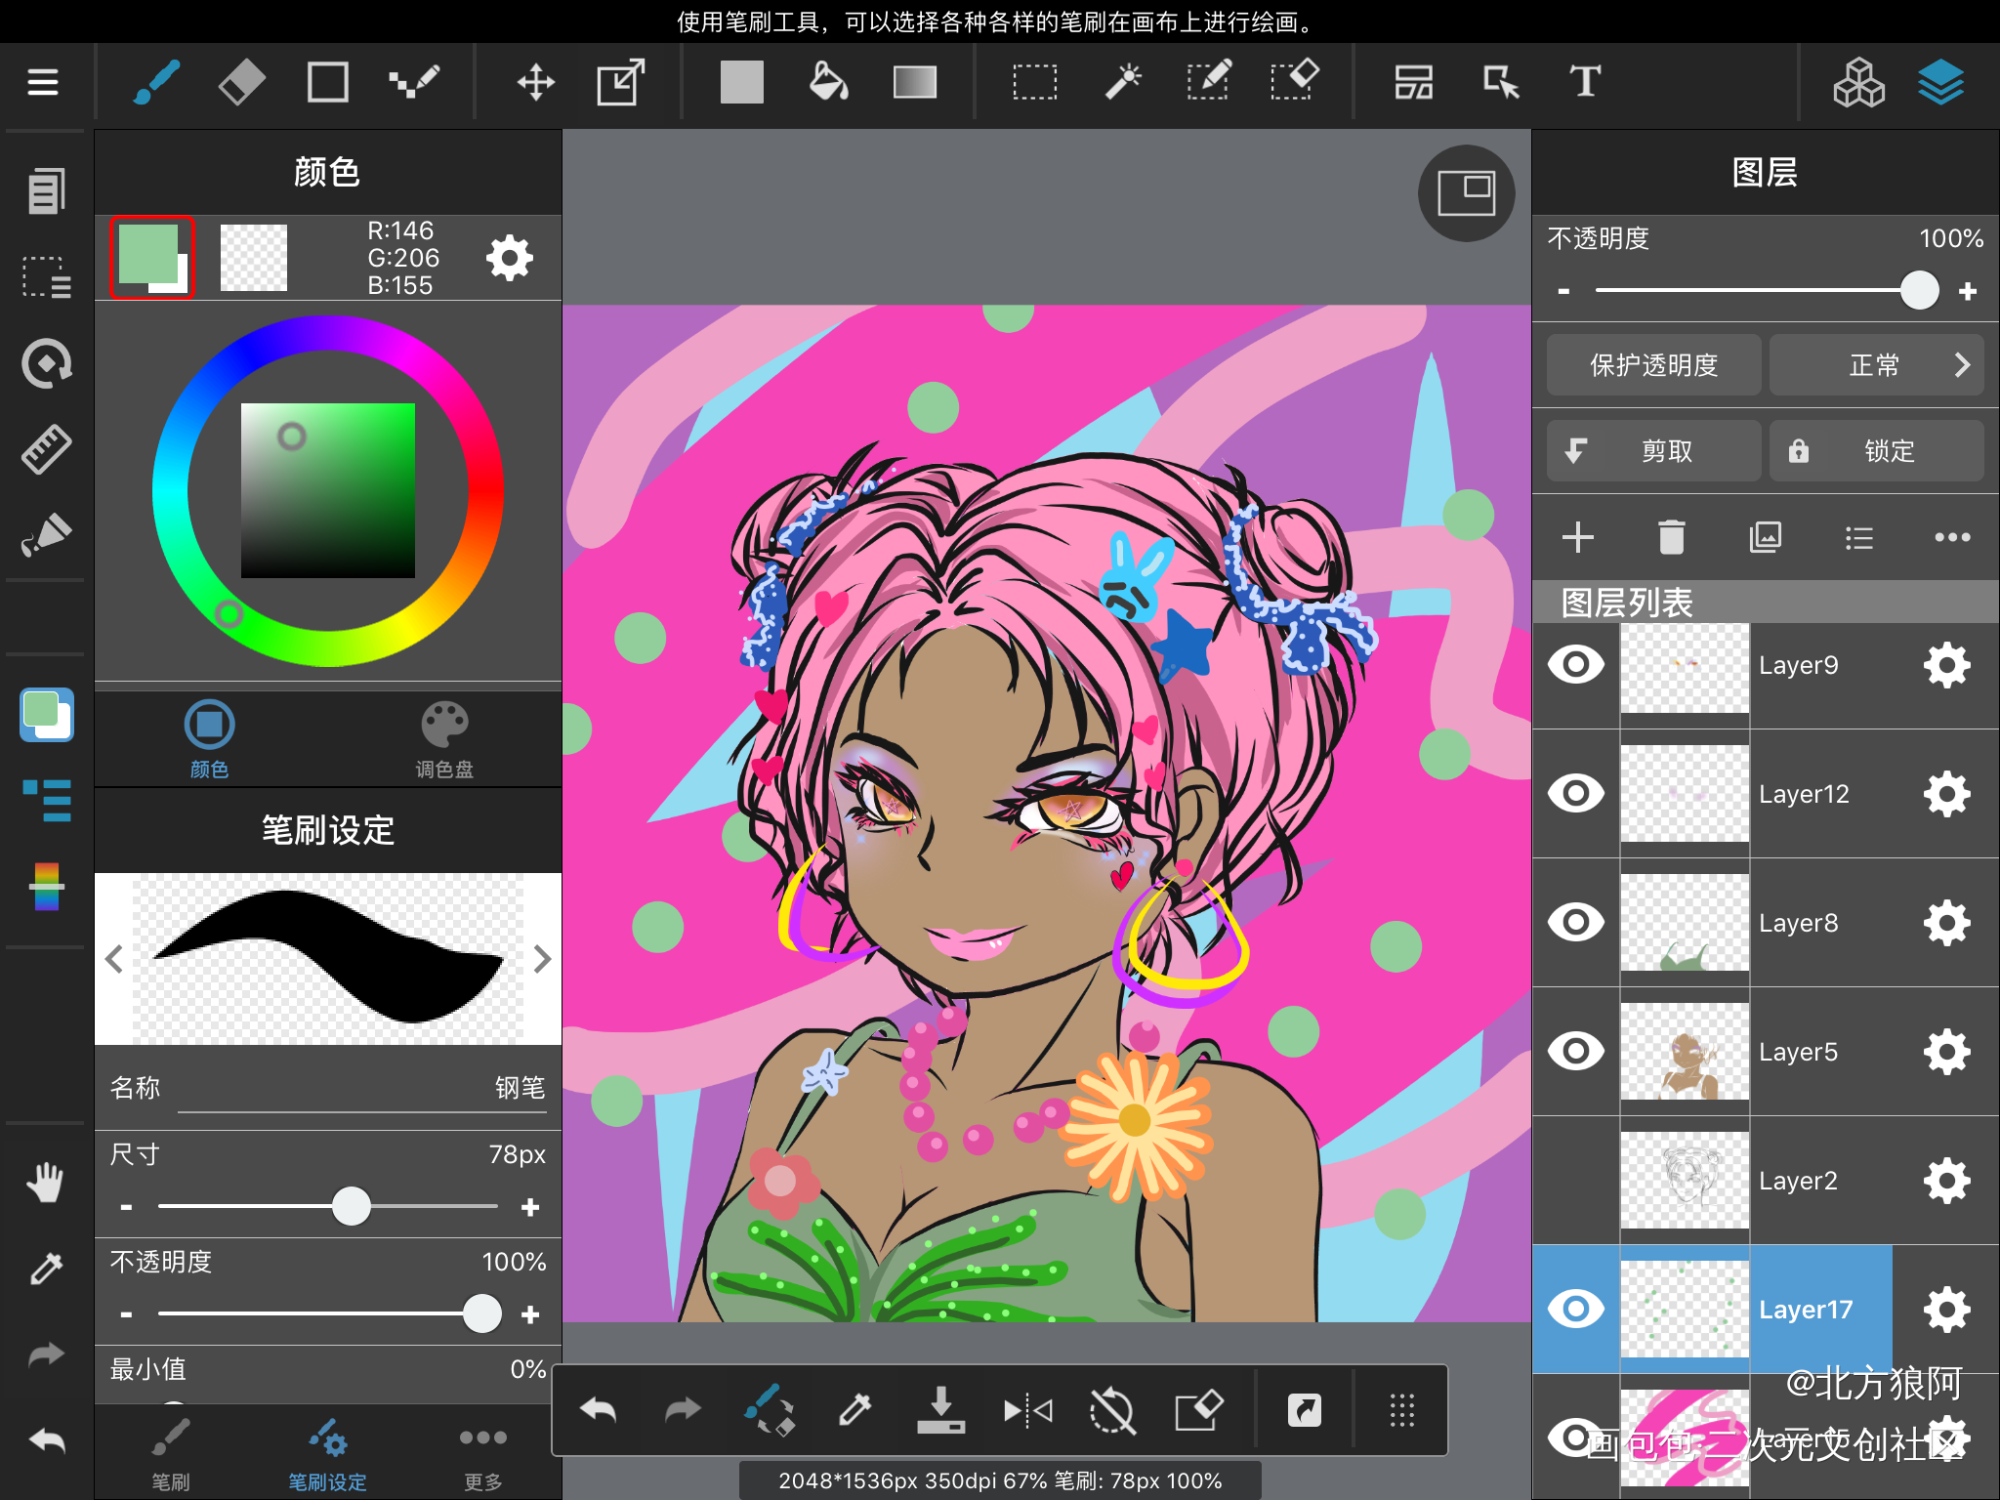Open the hamburger main menu
The width and height of the screenshot is (2000, 1500).
(42, 82)
